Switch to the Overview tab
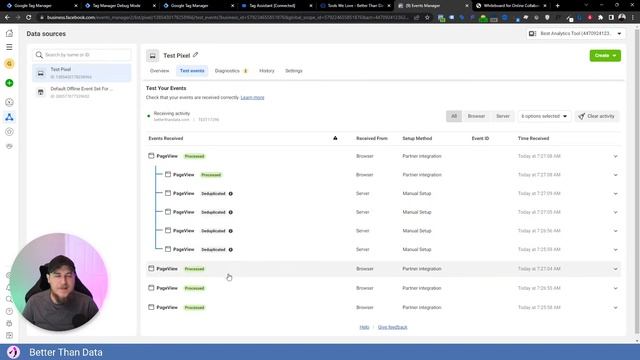The image size is (640, 360). click(159, 71)
